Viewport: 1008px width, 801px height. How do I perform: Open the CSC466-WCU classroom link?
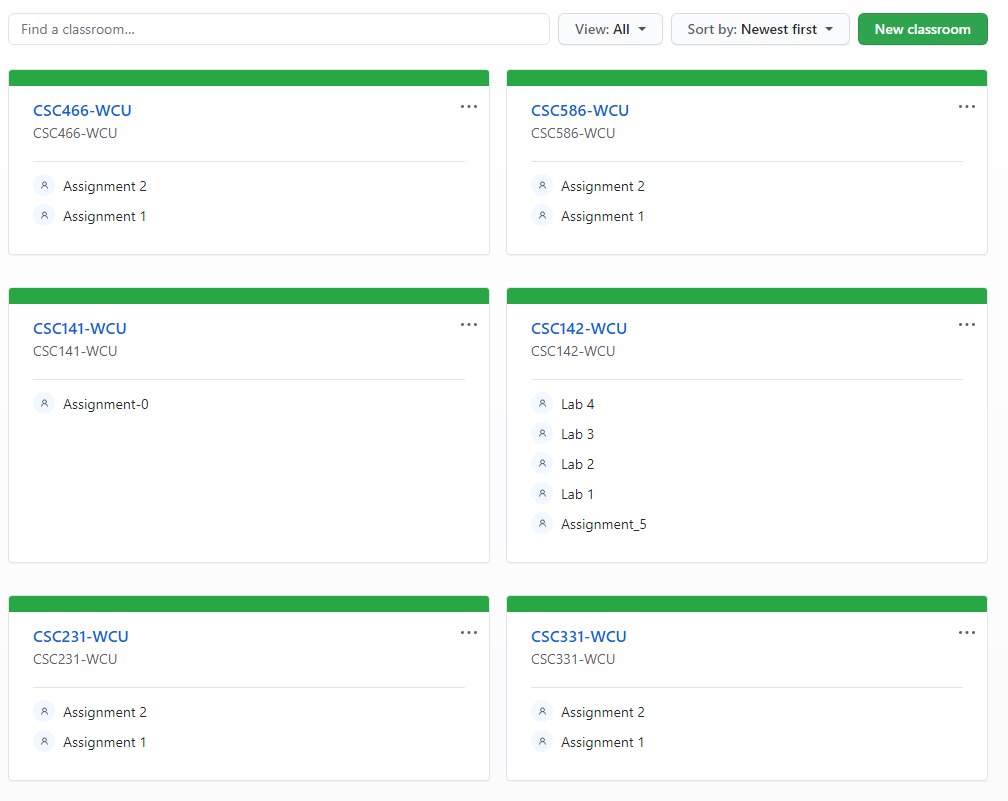tap(82, 111)
